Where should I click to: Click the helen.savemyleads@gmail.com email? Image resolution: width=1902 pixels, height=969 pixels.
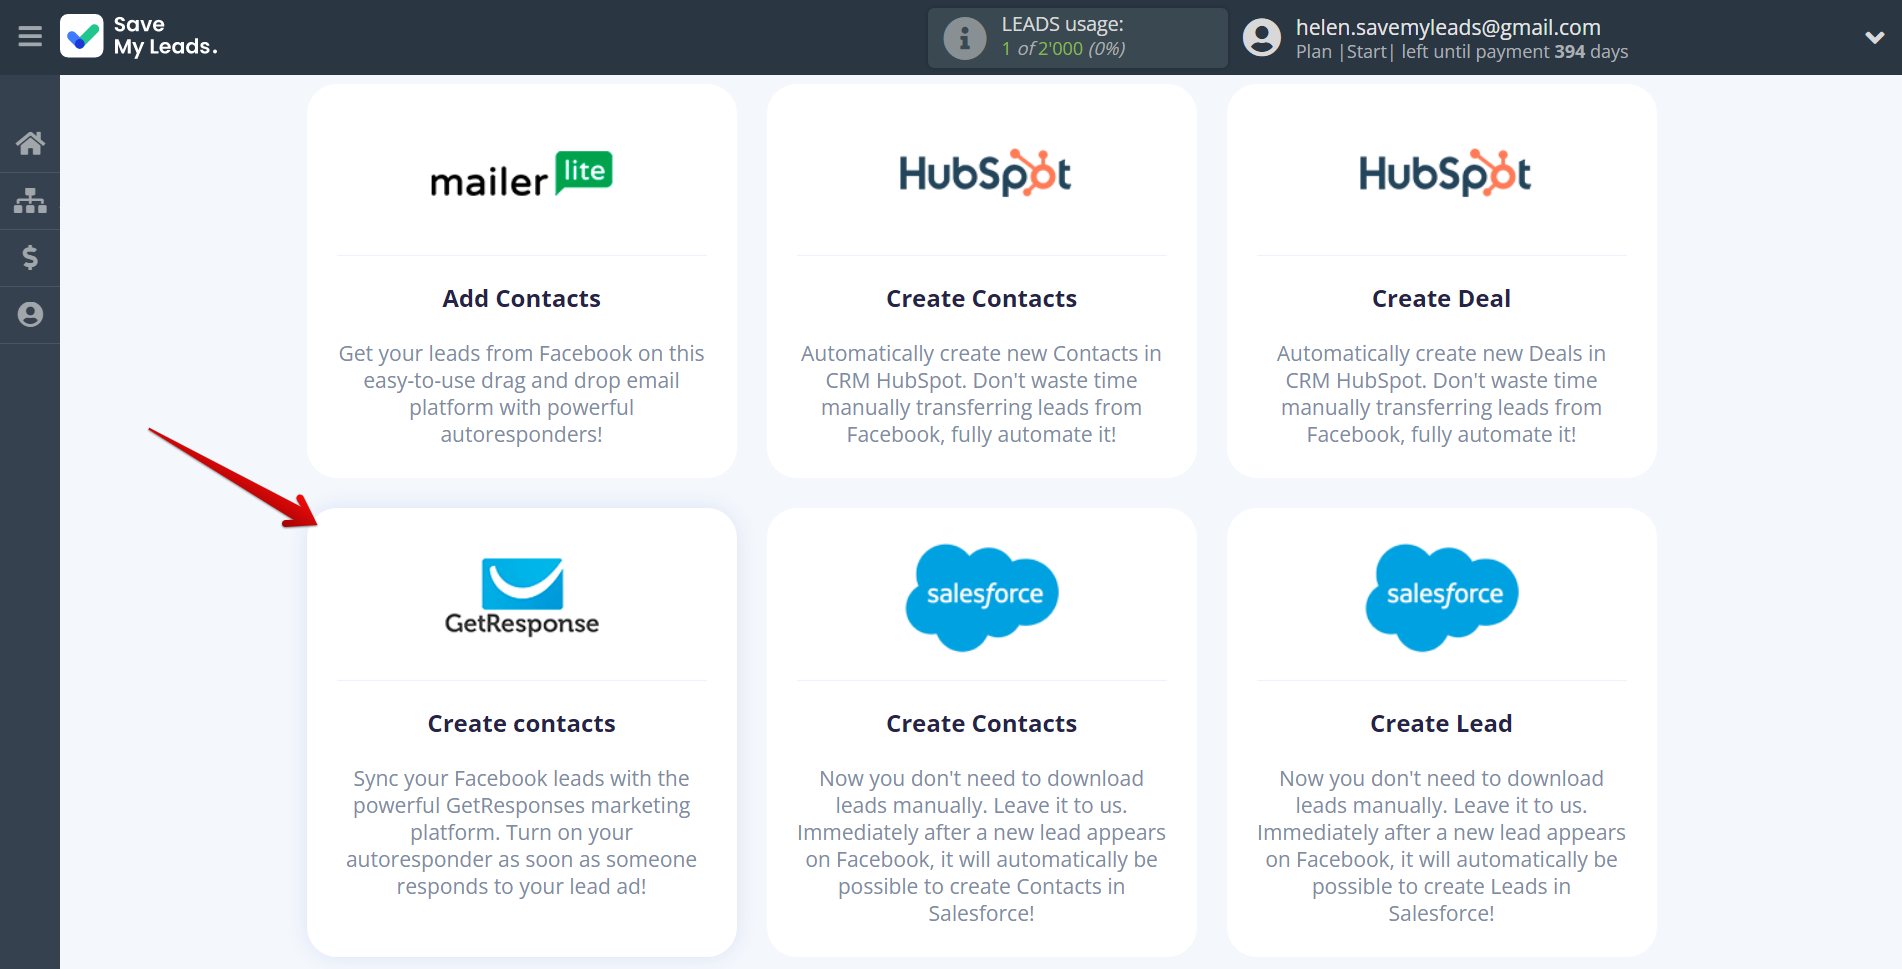[1448, 27]
